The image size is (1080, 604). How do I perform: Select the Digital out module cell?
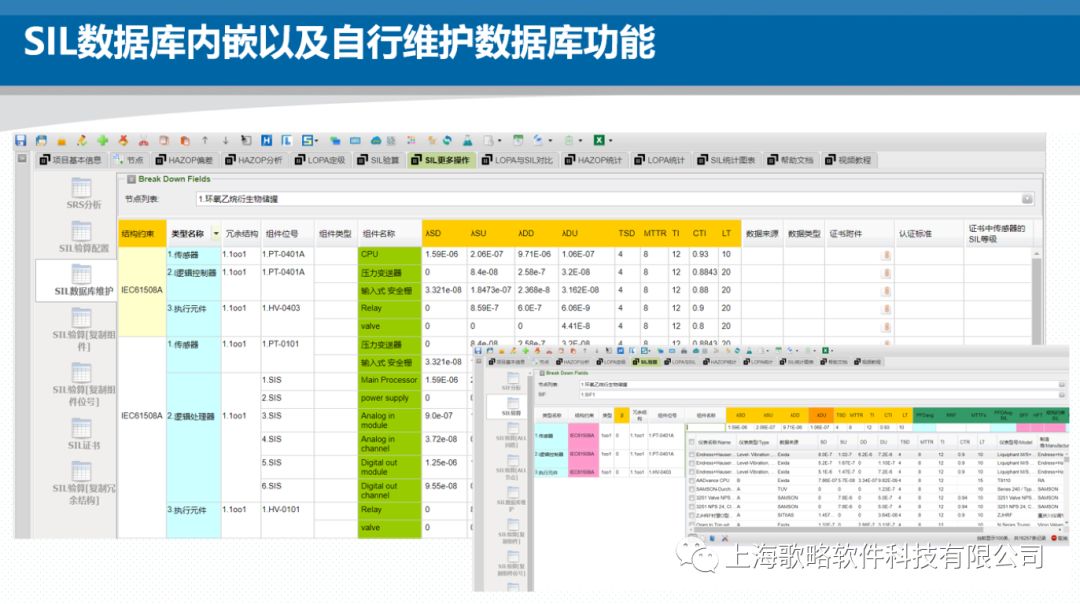389,467
